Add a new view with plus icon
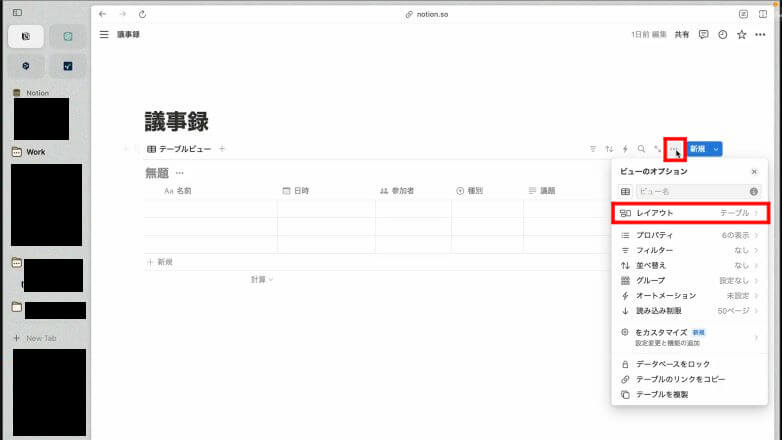This screenshot has height=440, width=782. tap(222, 149)
